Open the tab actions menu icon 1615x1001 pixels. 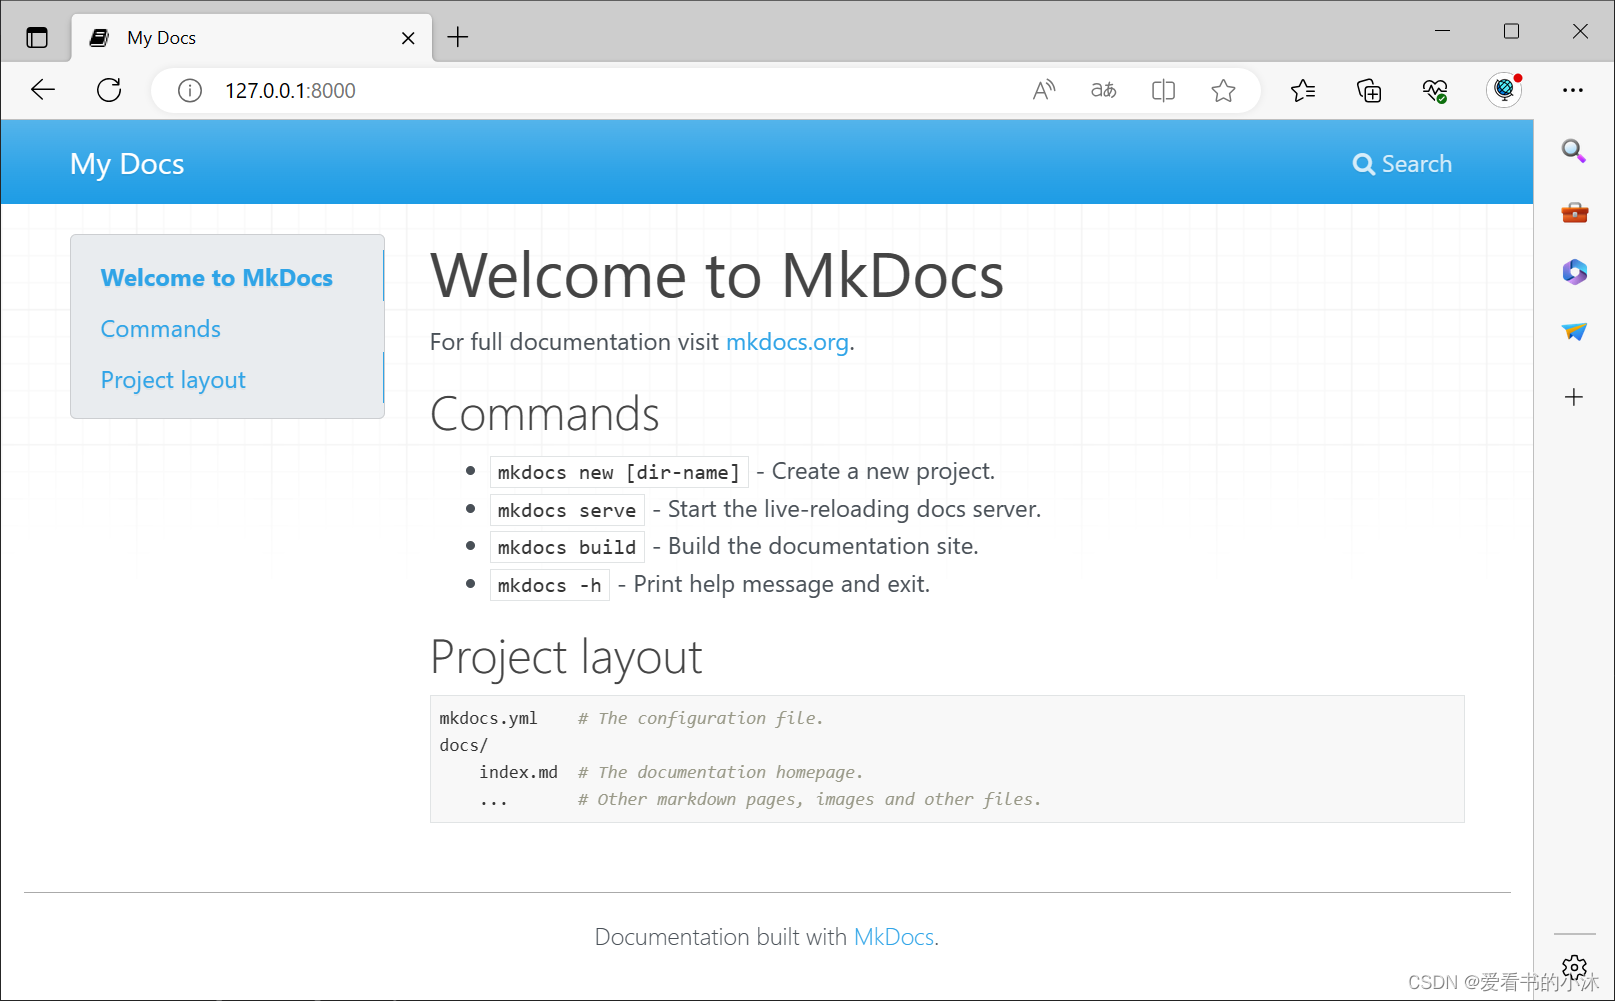(x=37, y=38)
